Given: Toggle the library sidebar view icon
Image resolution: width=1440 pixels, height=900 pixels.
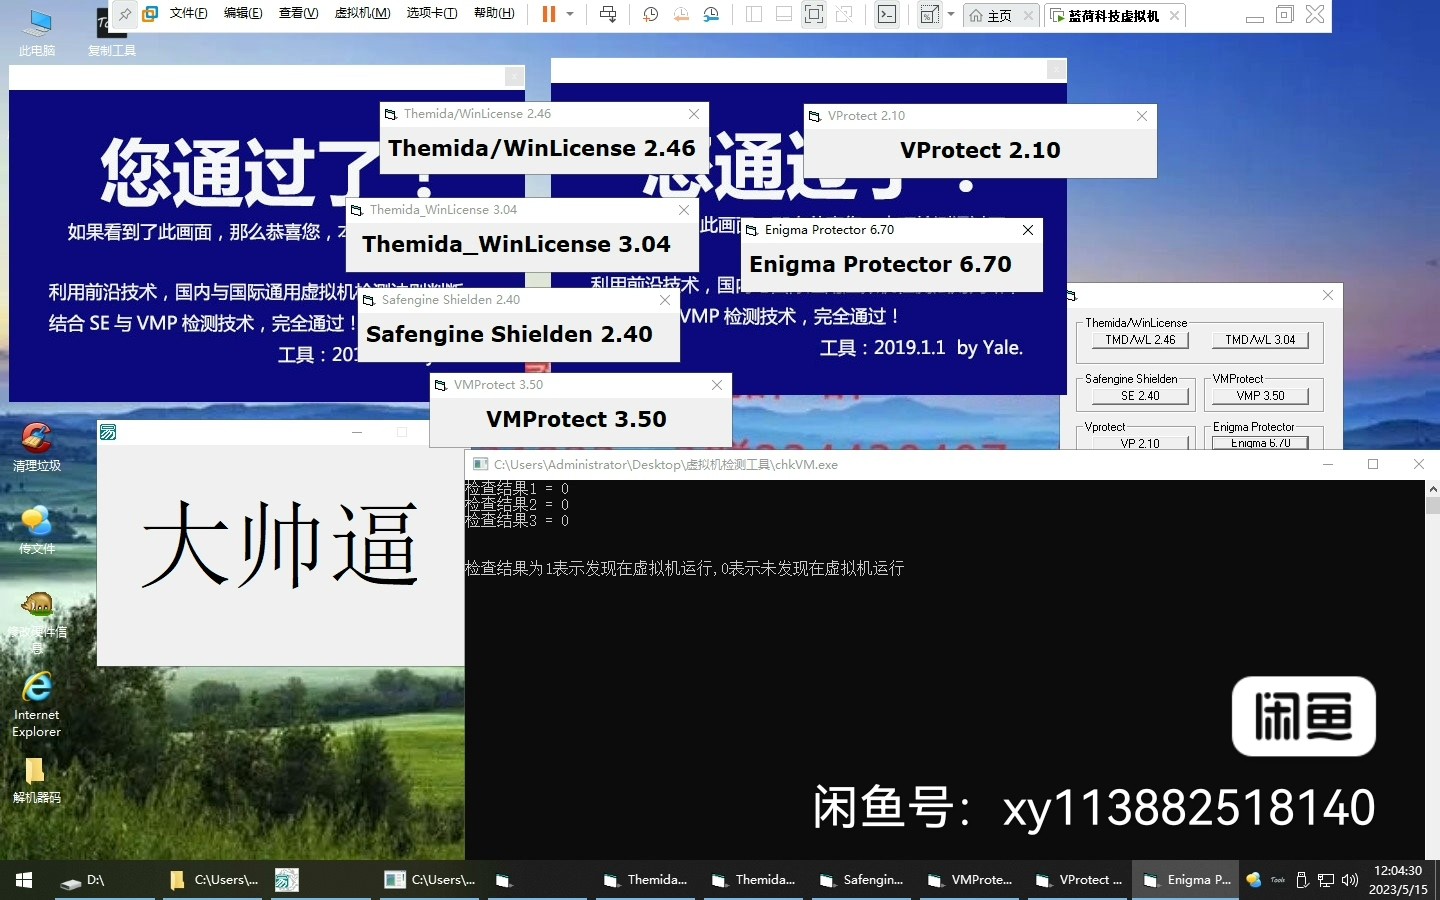Looking at the screenshot, I should point(754,14).
